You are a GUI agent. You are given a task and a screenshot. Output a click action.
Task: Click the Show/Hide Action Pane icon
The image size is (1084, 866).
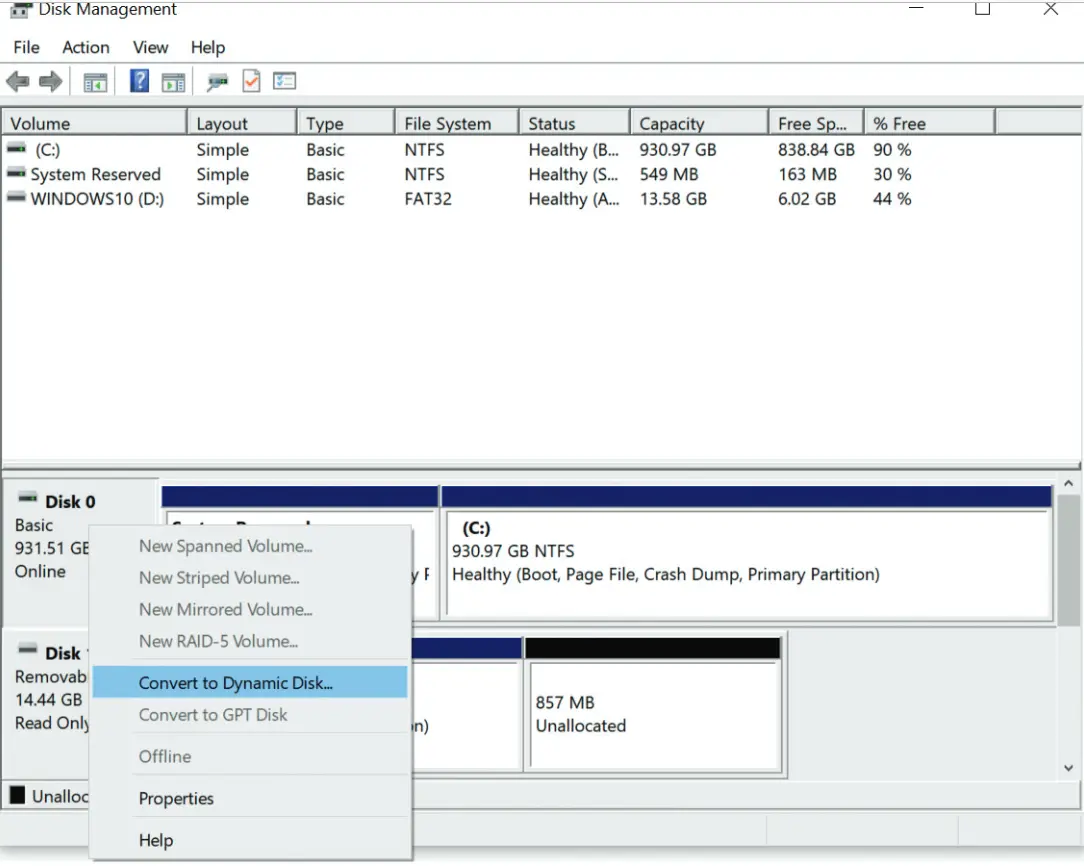pyautogui.click(x=173, y=82)
